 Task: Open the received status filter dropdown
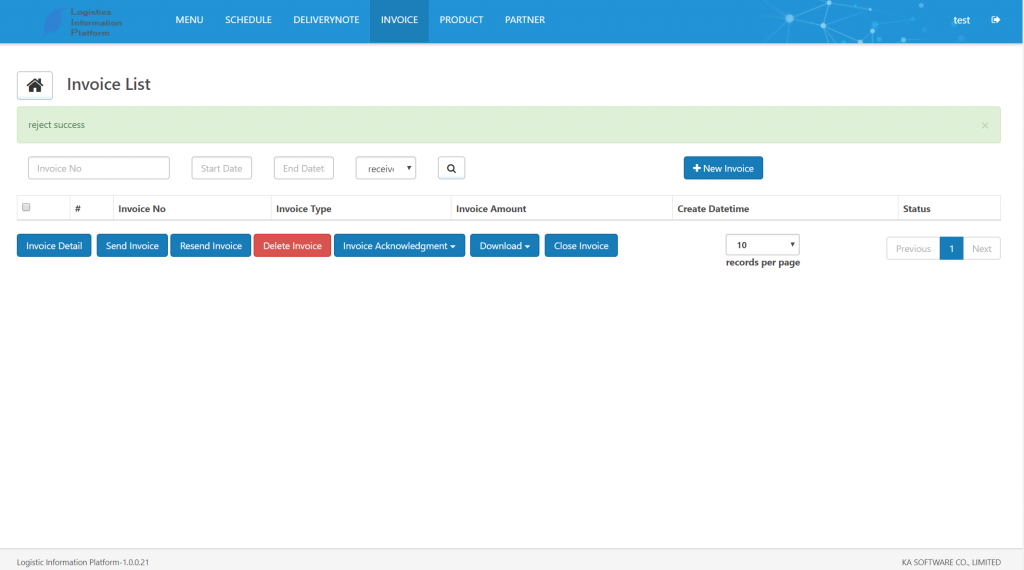point(386,168)
